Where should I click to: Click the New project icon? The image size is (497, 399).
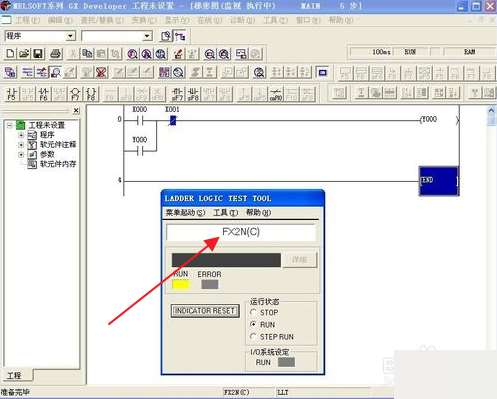10,54
